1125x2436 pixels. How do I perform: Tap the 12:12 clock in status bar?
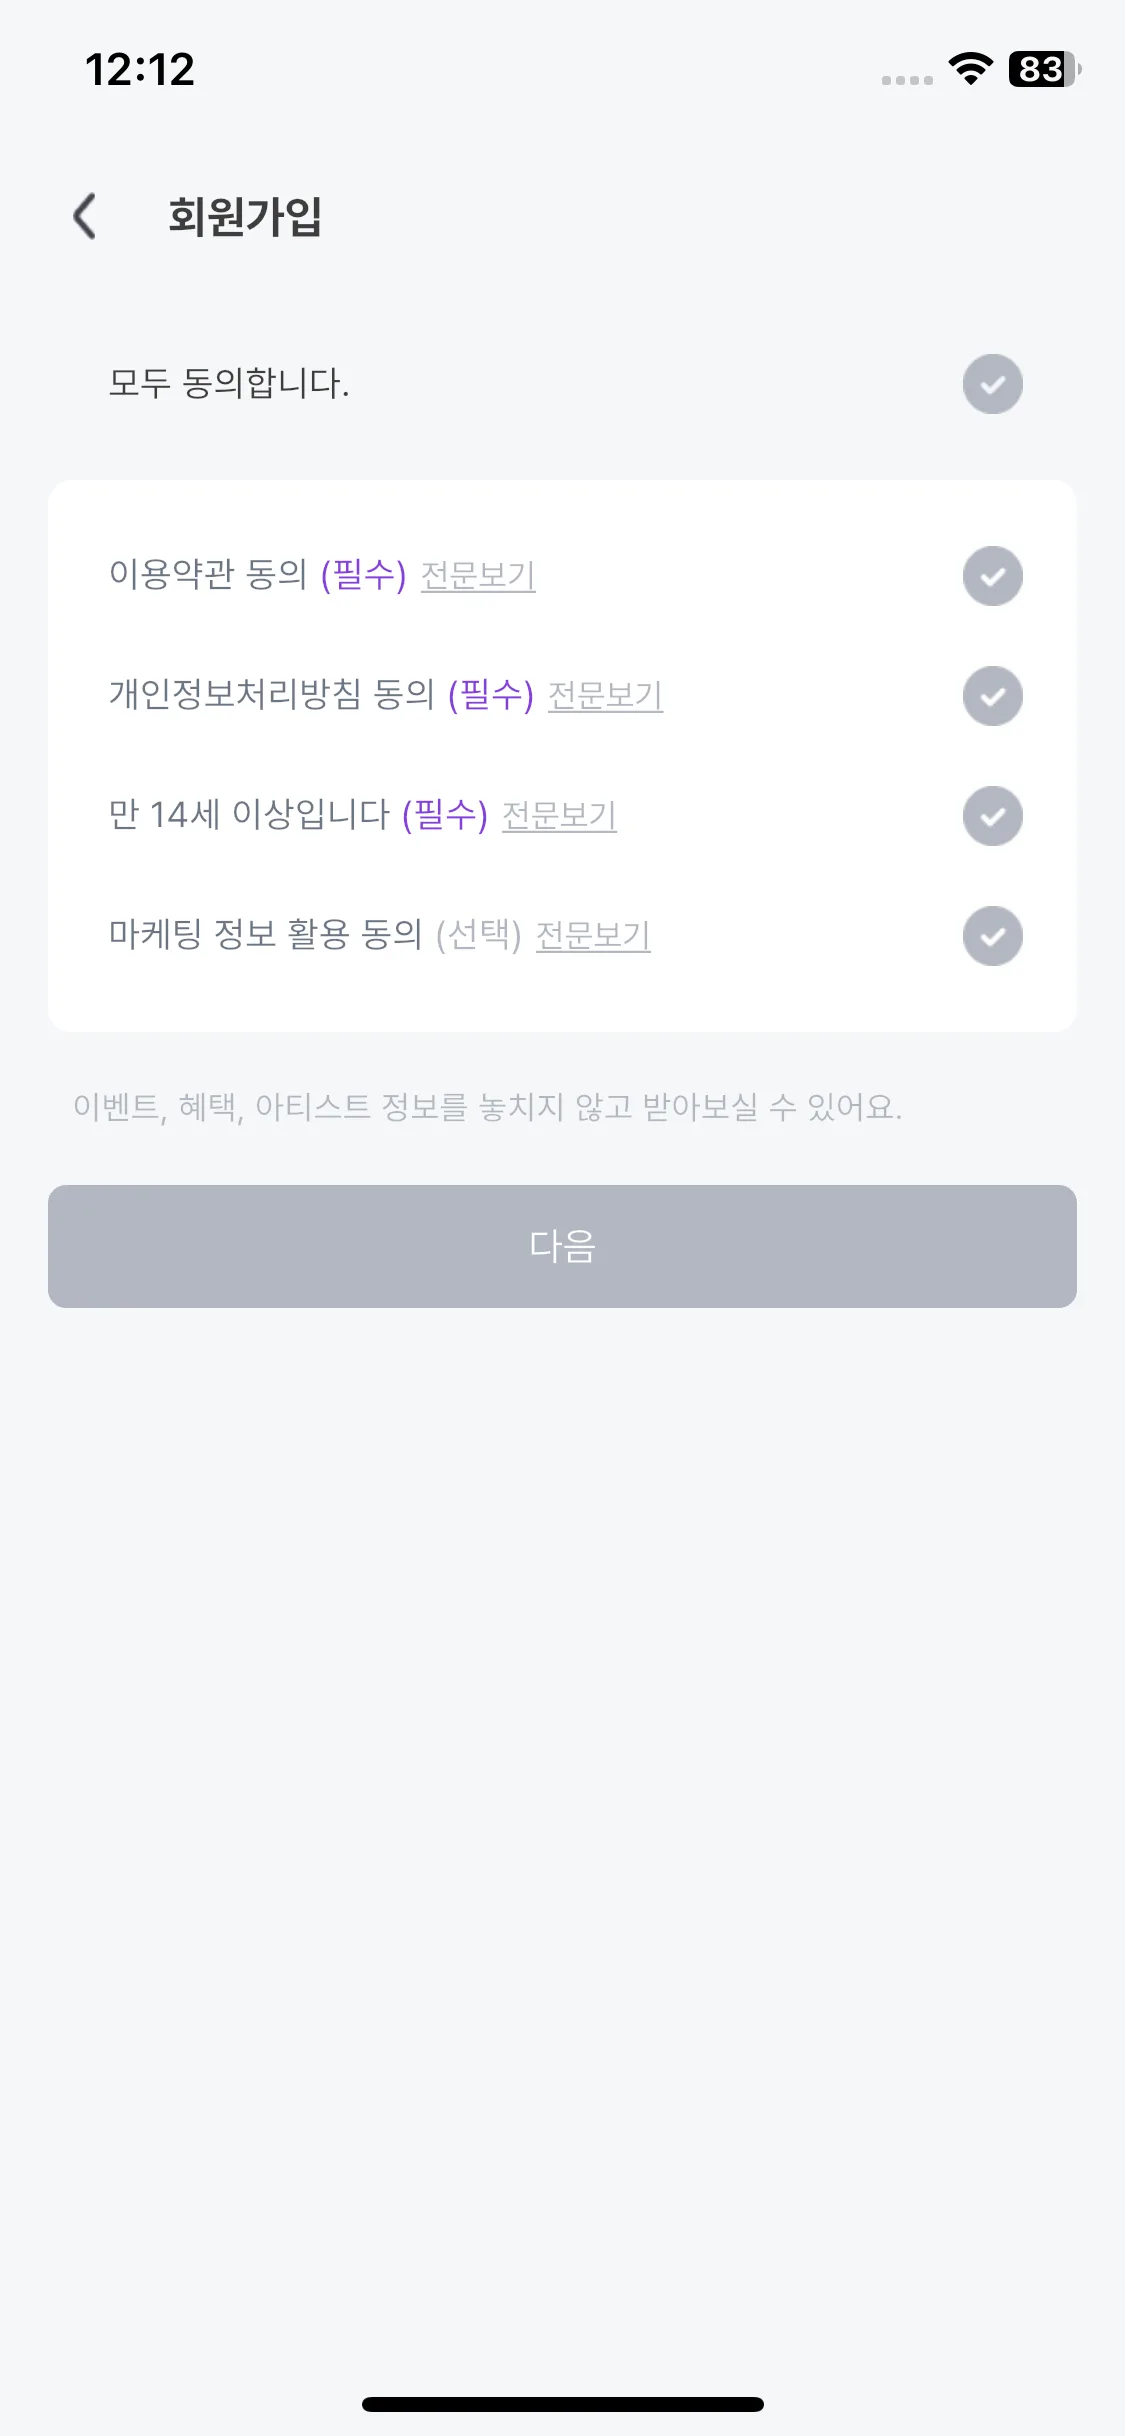click(140, 70)
